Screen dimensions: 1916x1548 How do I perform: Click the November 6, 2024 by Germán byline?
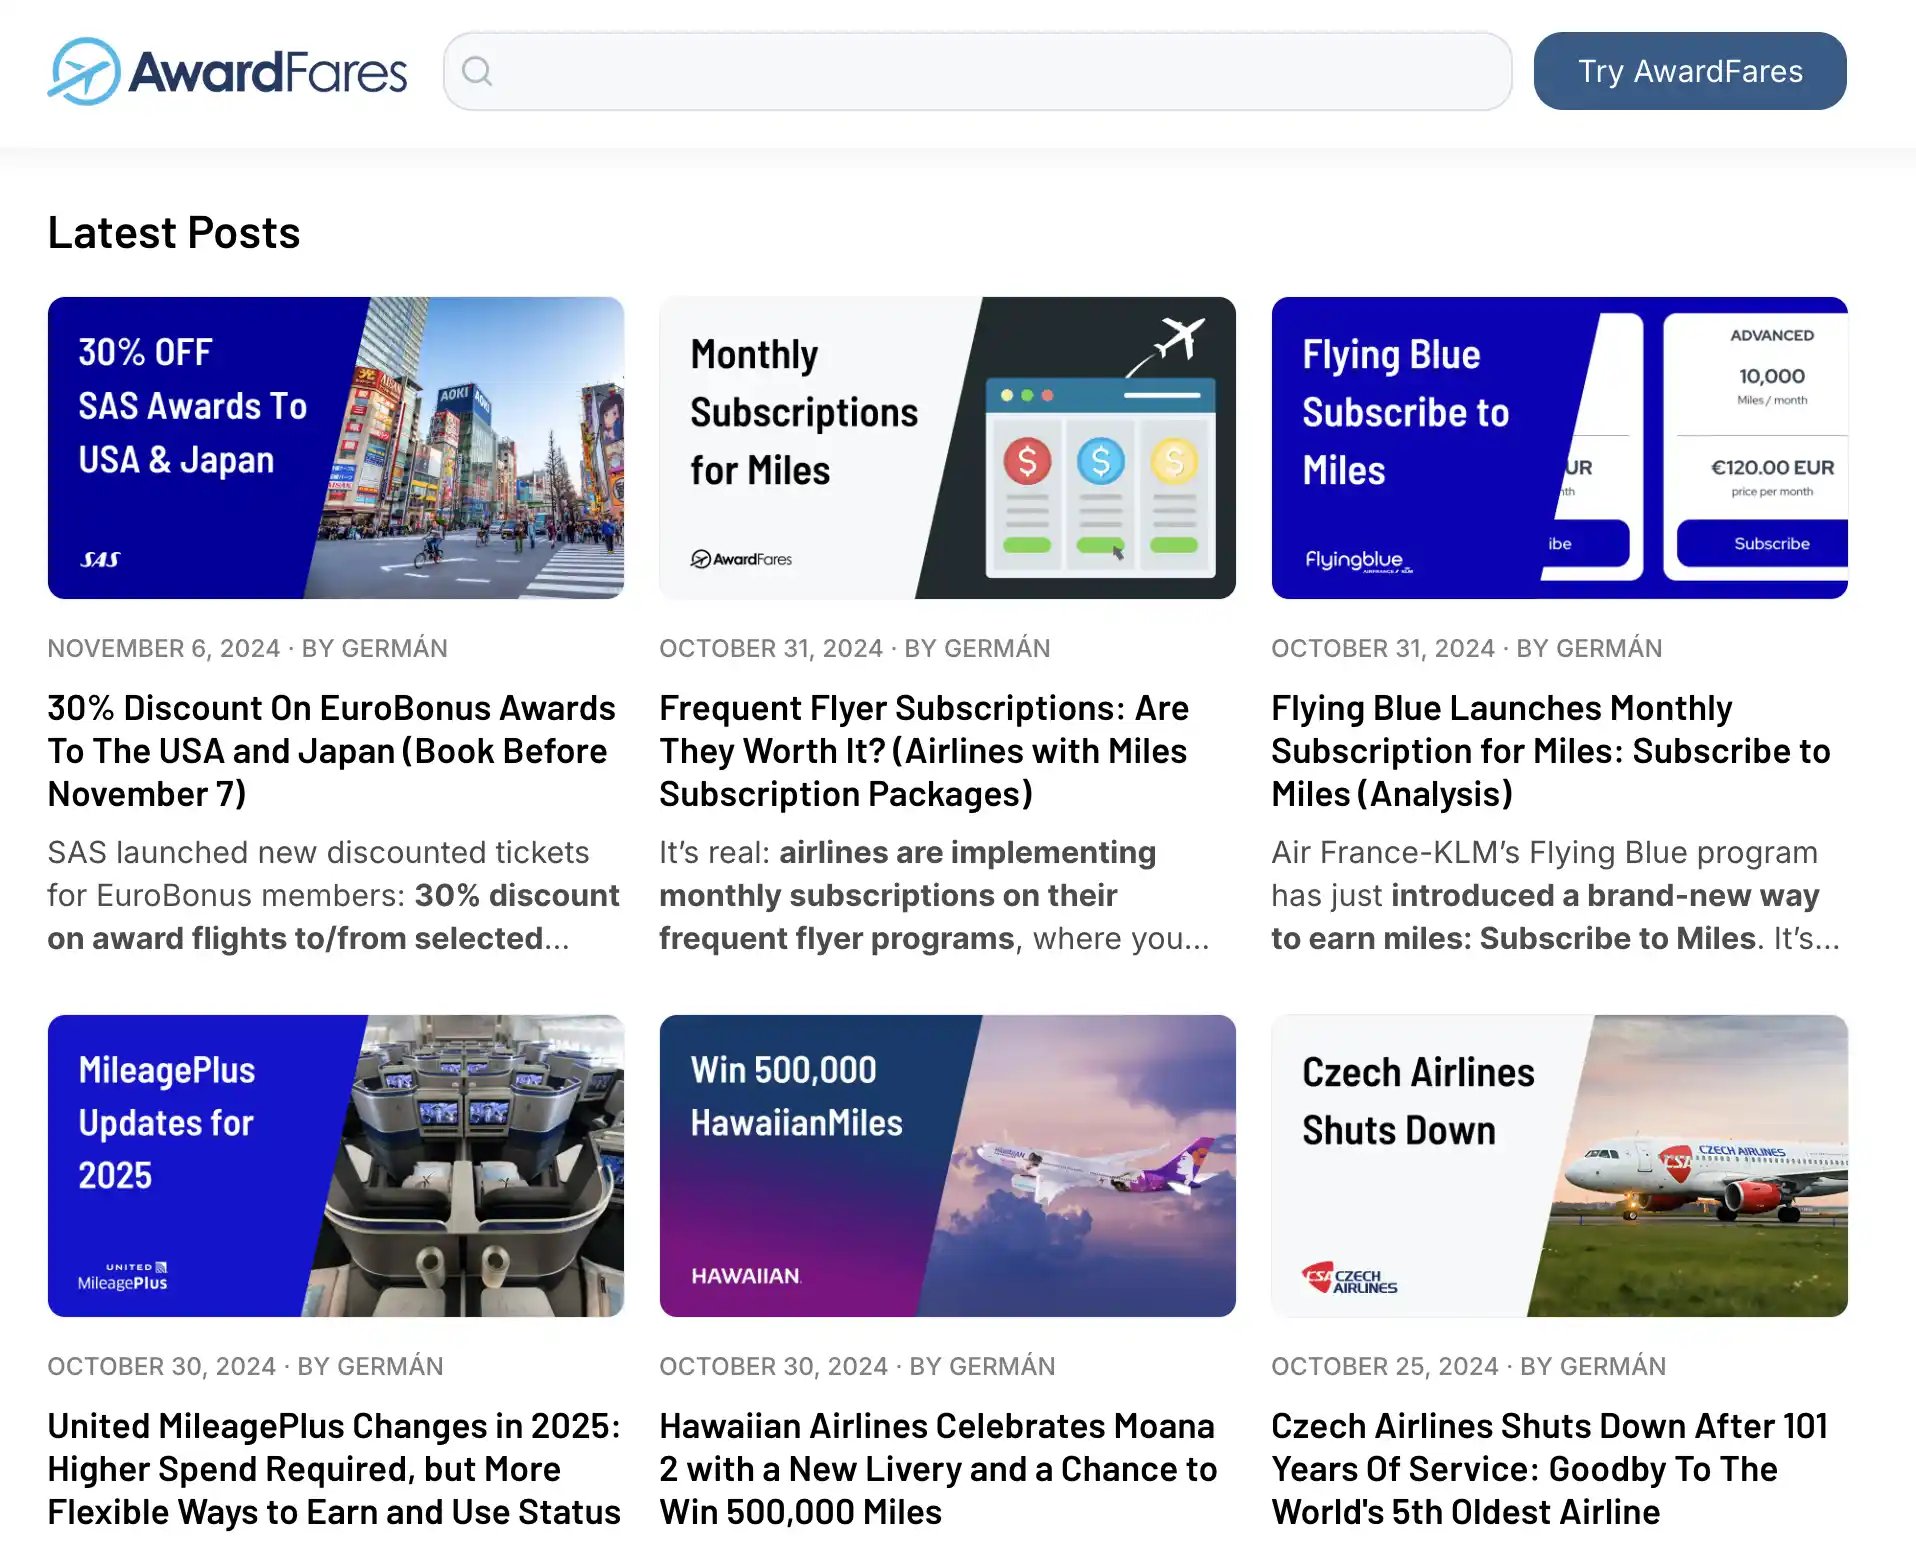pyautogui.click(x=247, y=648)
